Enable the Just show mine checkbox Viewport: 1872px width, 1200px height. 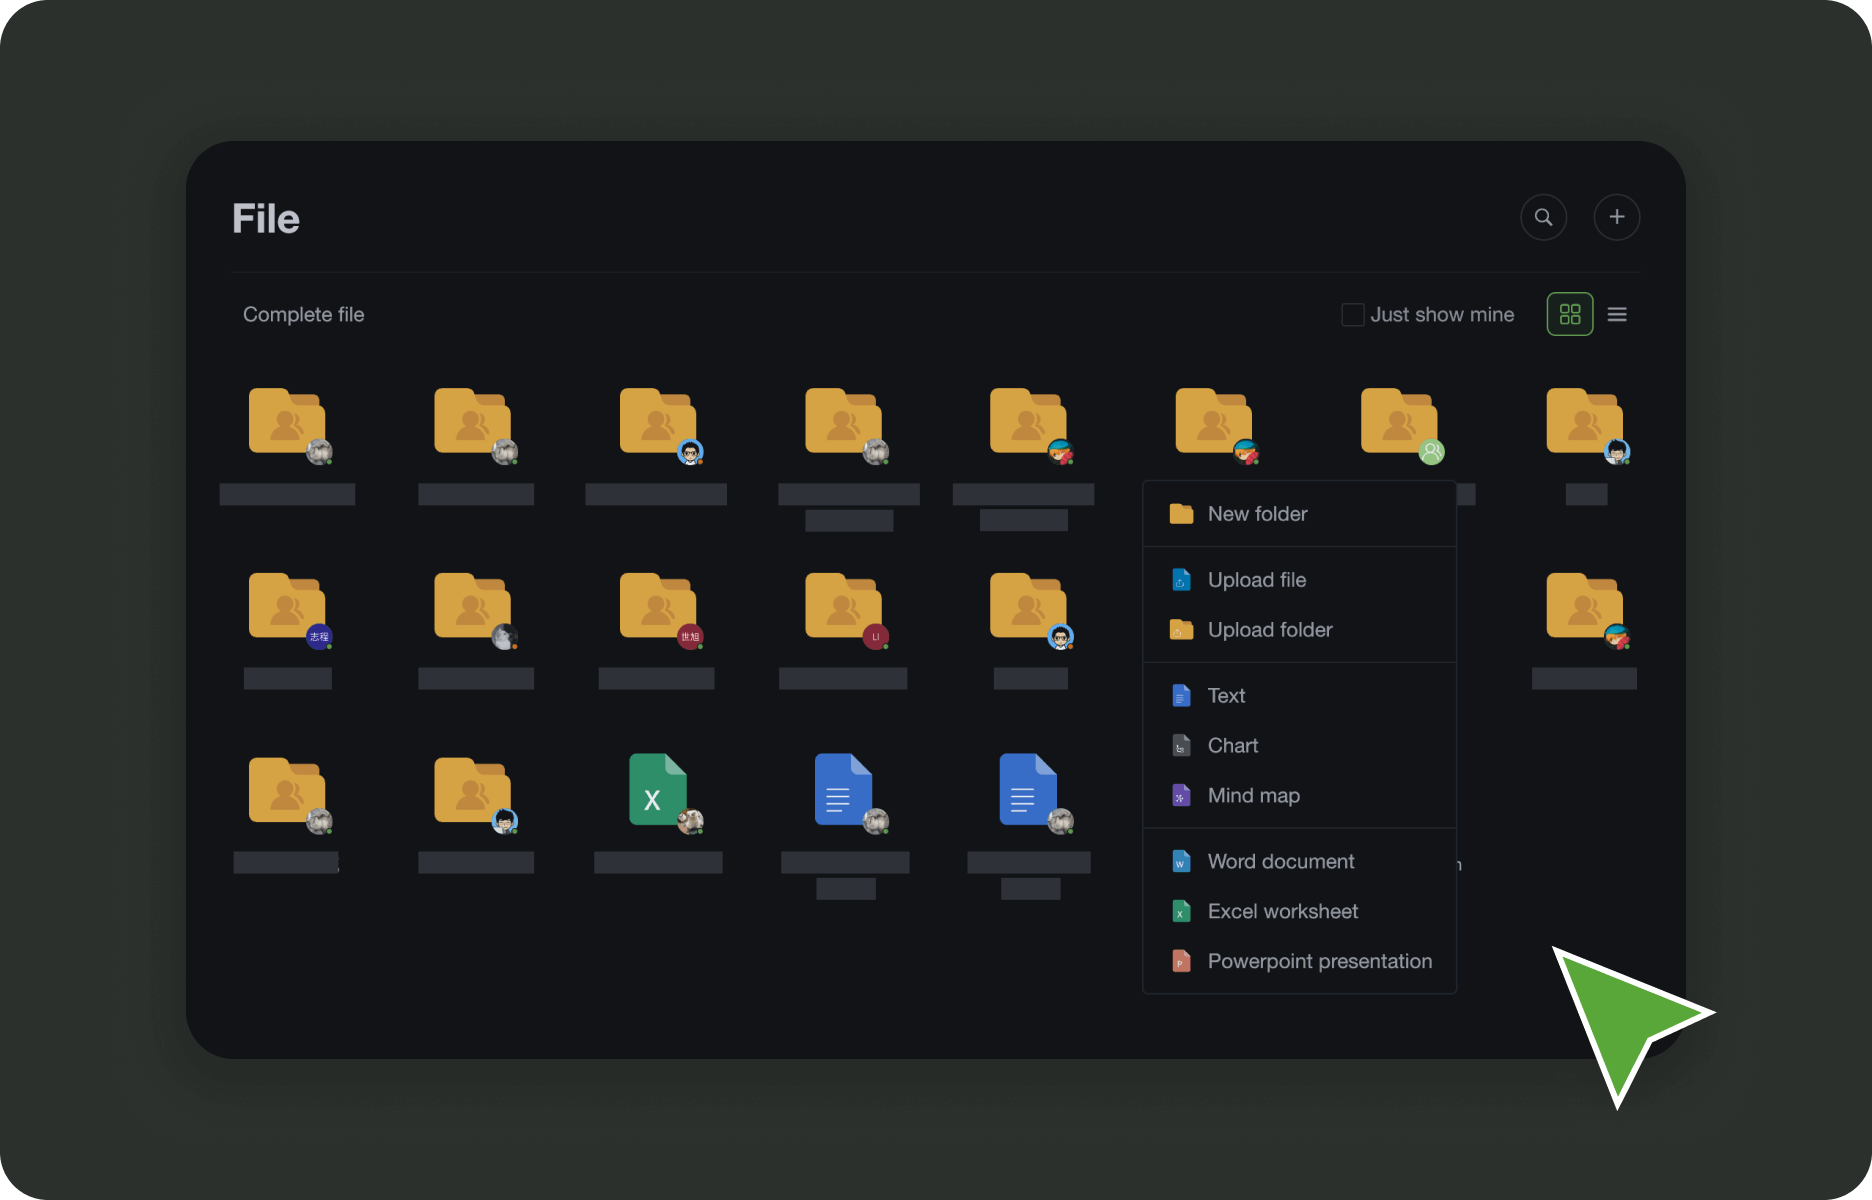point(1352,314)
